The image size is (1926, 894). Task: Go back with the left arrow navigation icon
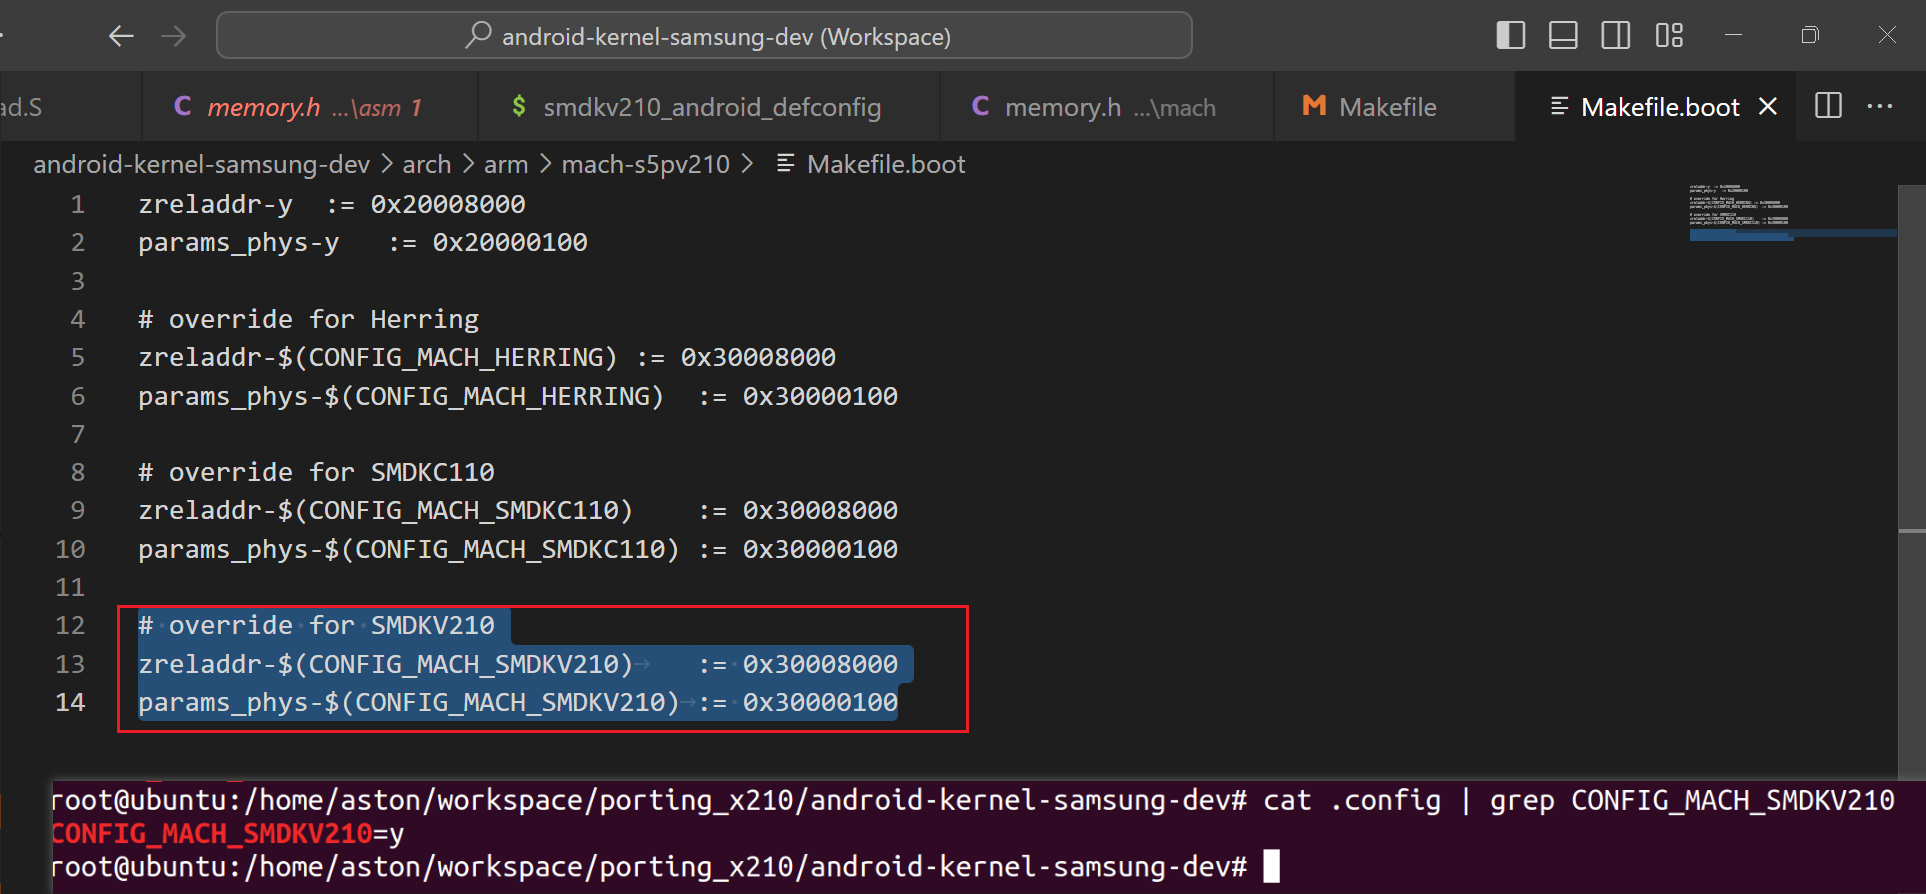click(121, 36)
